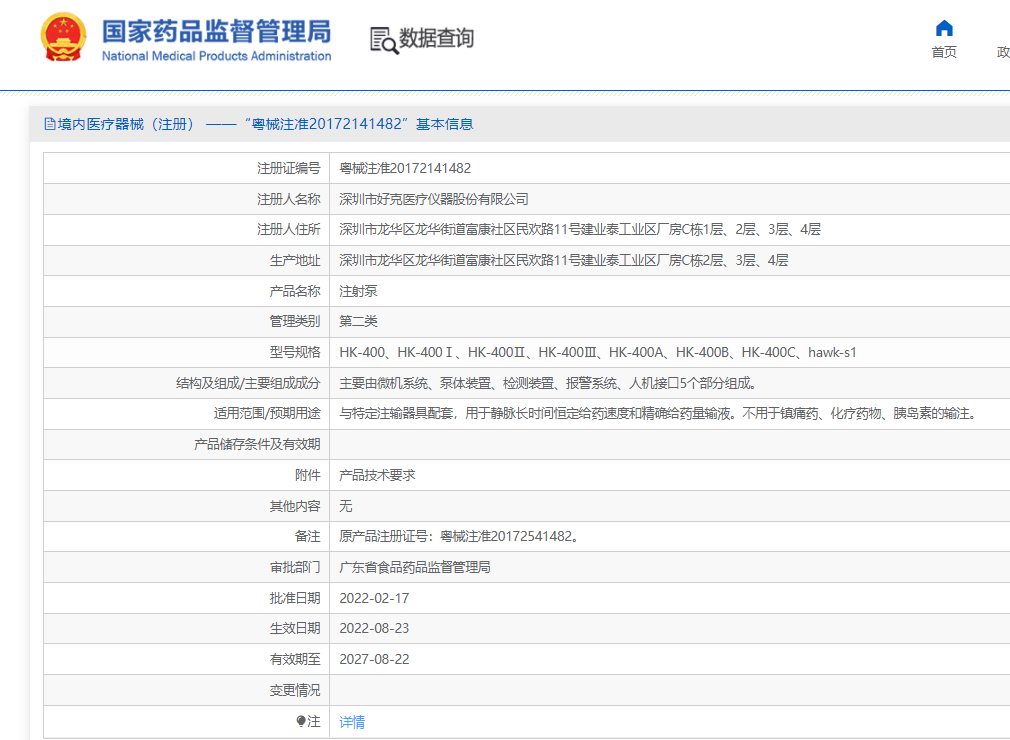This screenshot has height=740, width=1010.
Task: Click the document icon beside 境内医疗器械
Action: point(50,124)
